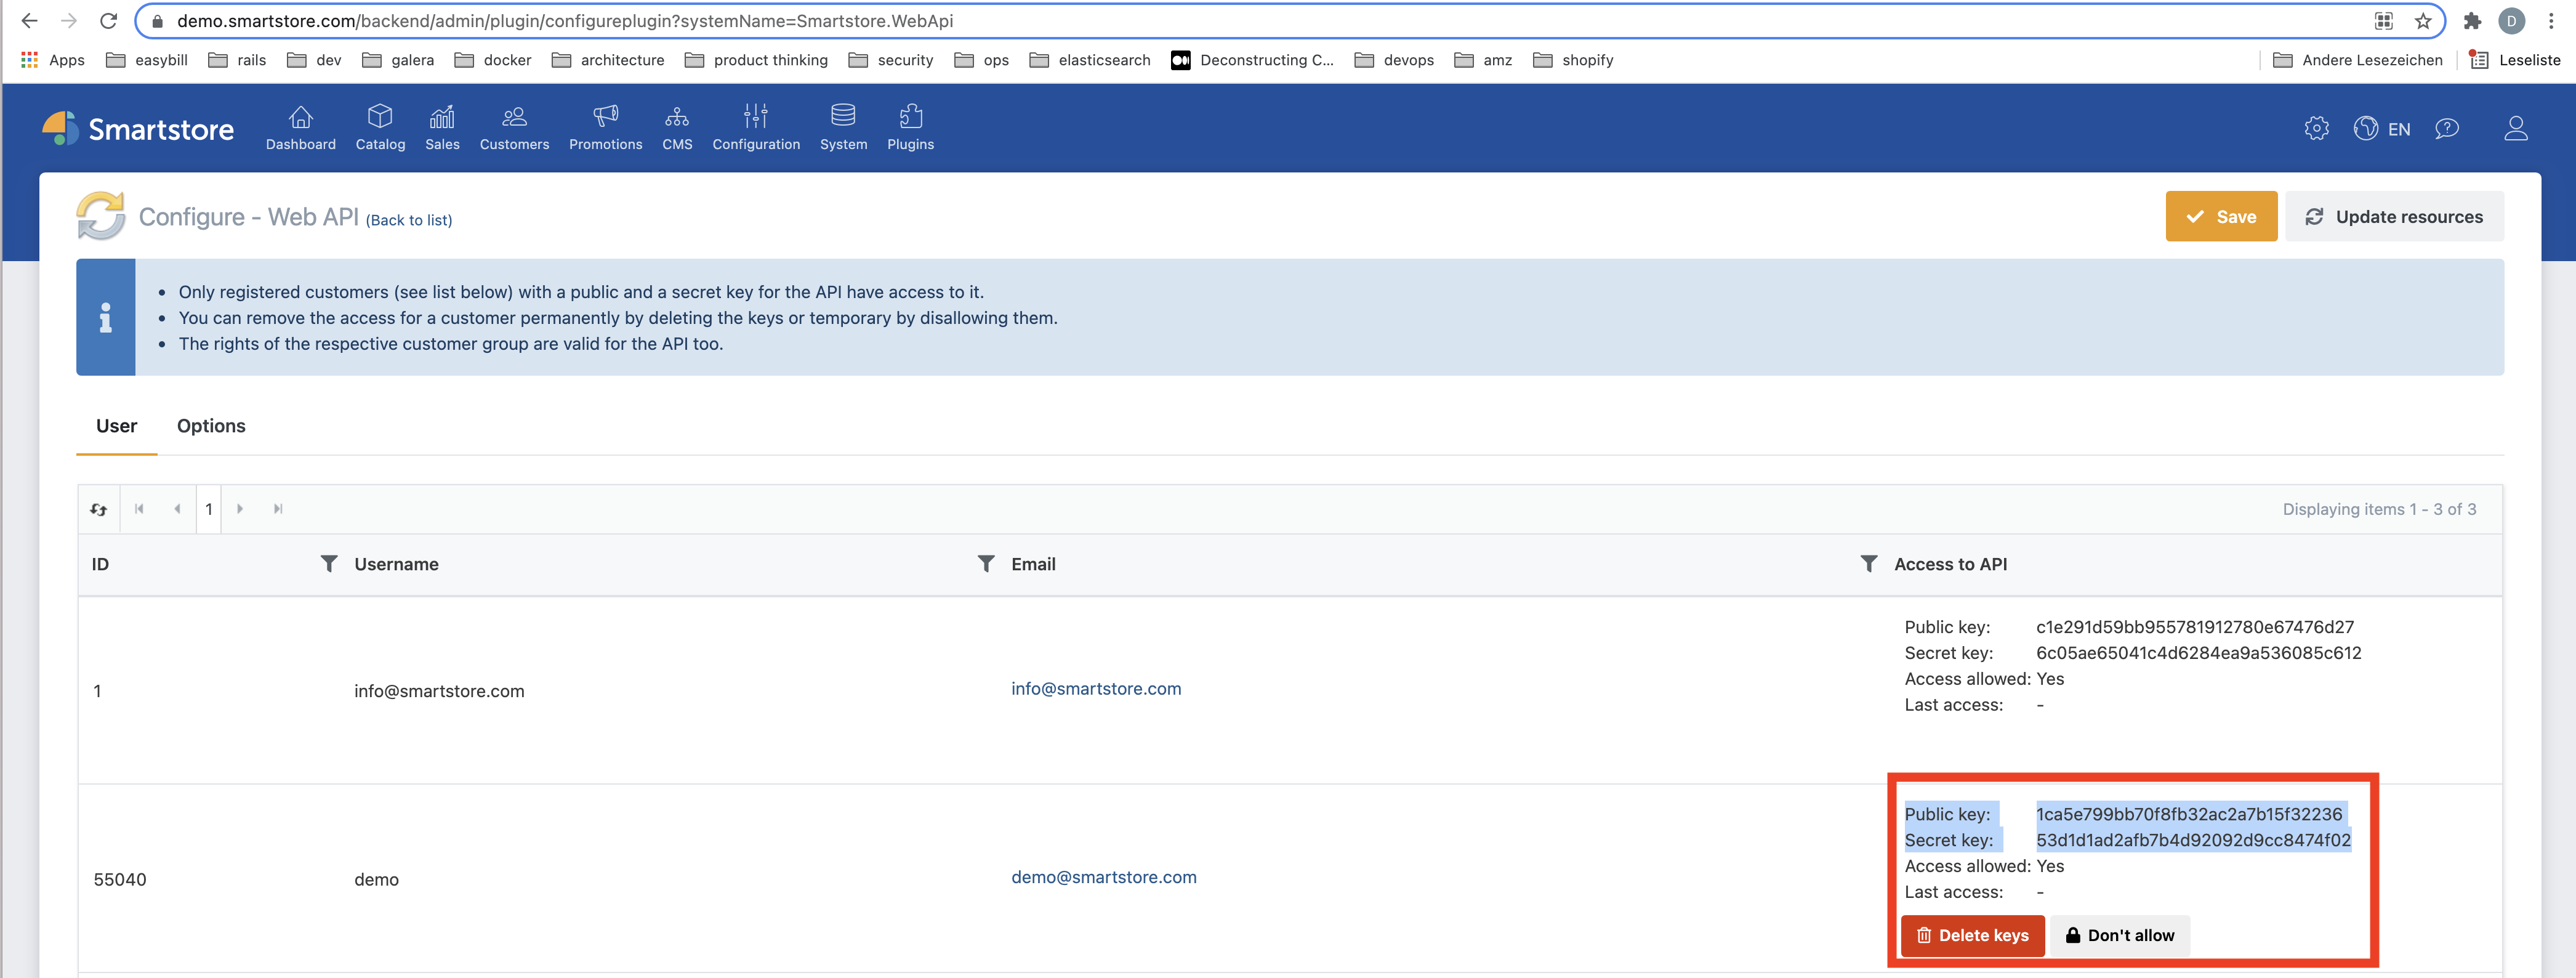
Task: Refresh the user grid
Action: (98, 509)
